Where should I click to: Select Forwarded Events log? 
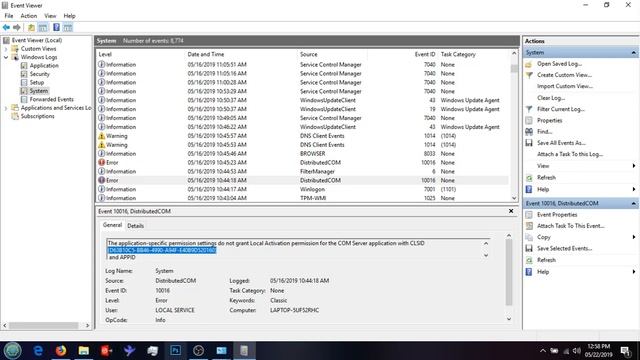[51, 99]
